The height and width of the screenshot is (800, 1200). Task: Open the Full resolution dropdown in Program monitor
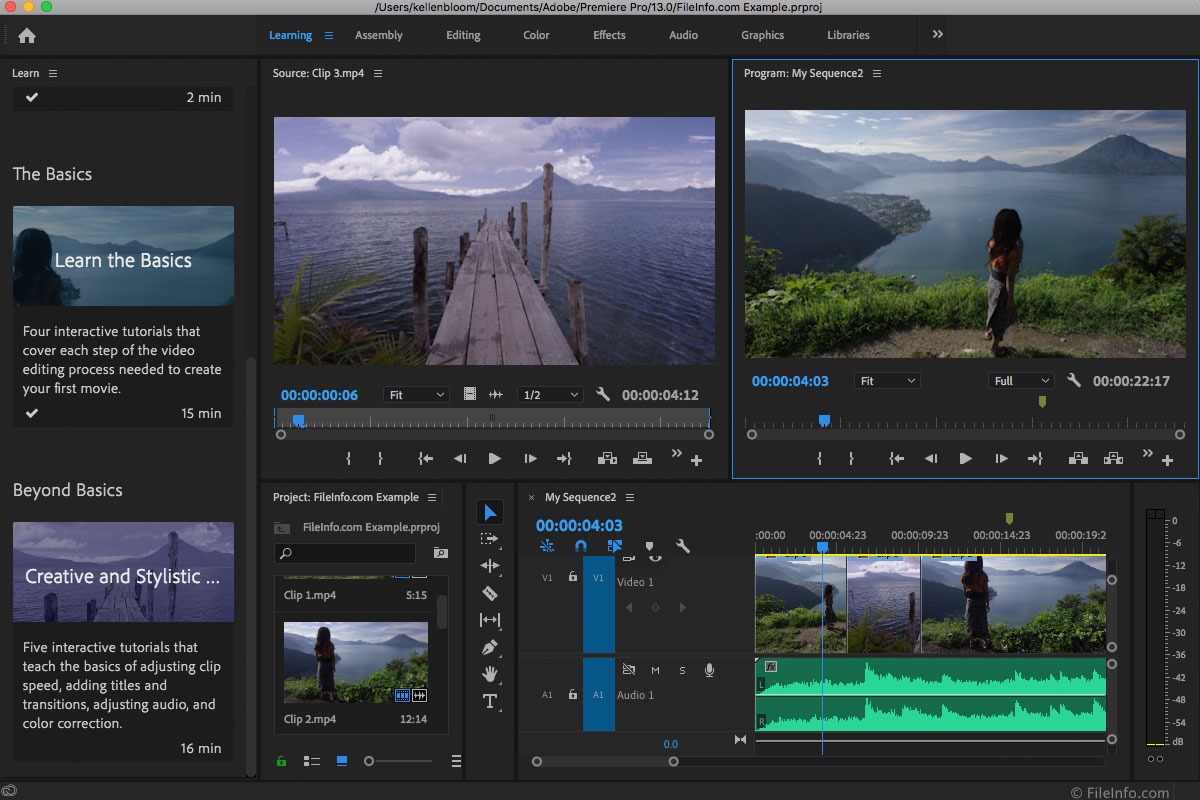point(1020,380)
